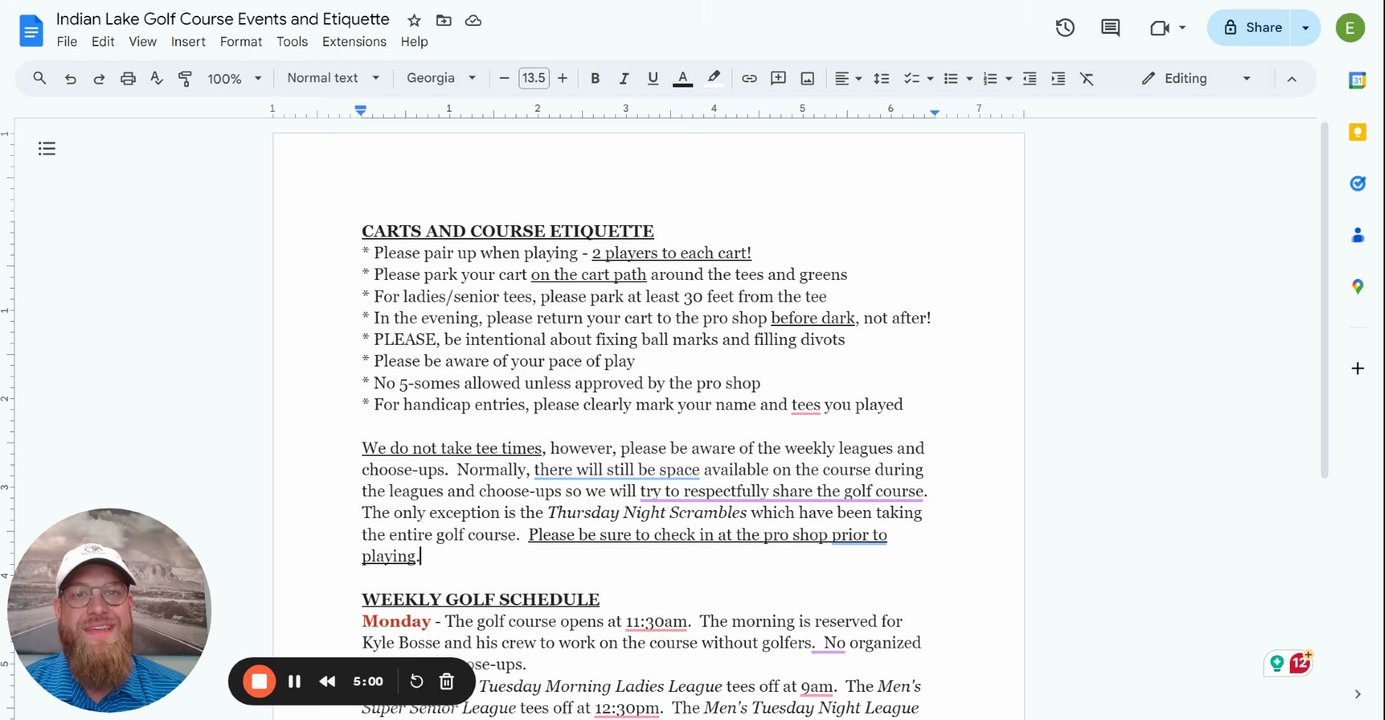Undo the last edit
This screenshot has height=720, width=1385.
click(x=70, y=78)
